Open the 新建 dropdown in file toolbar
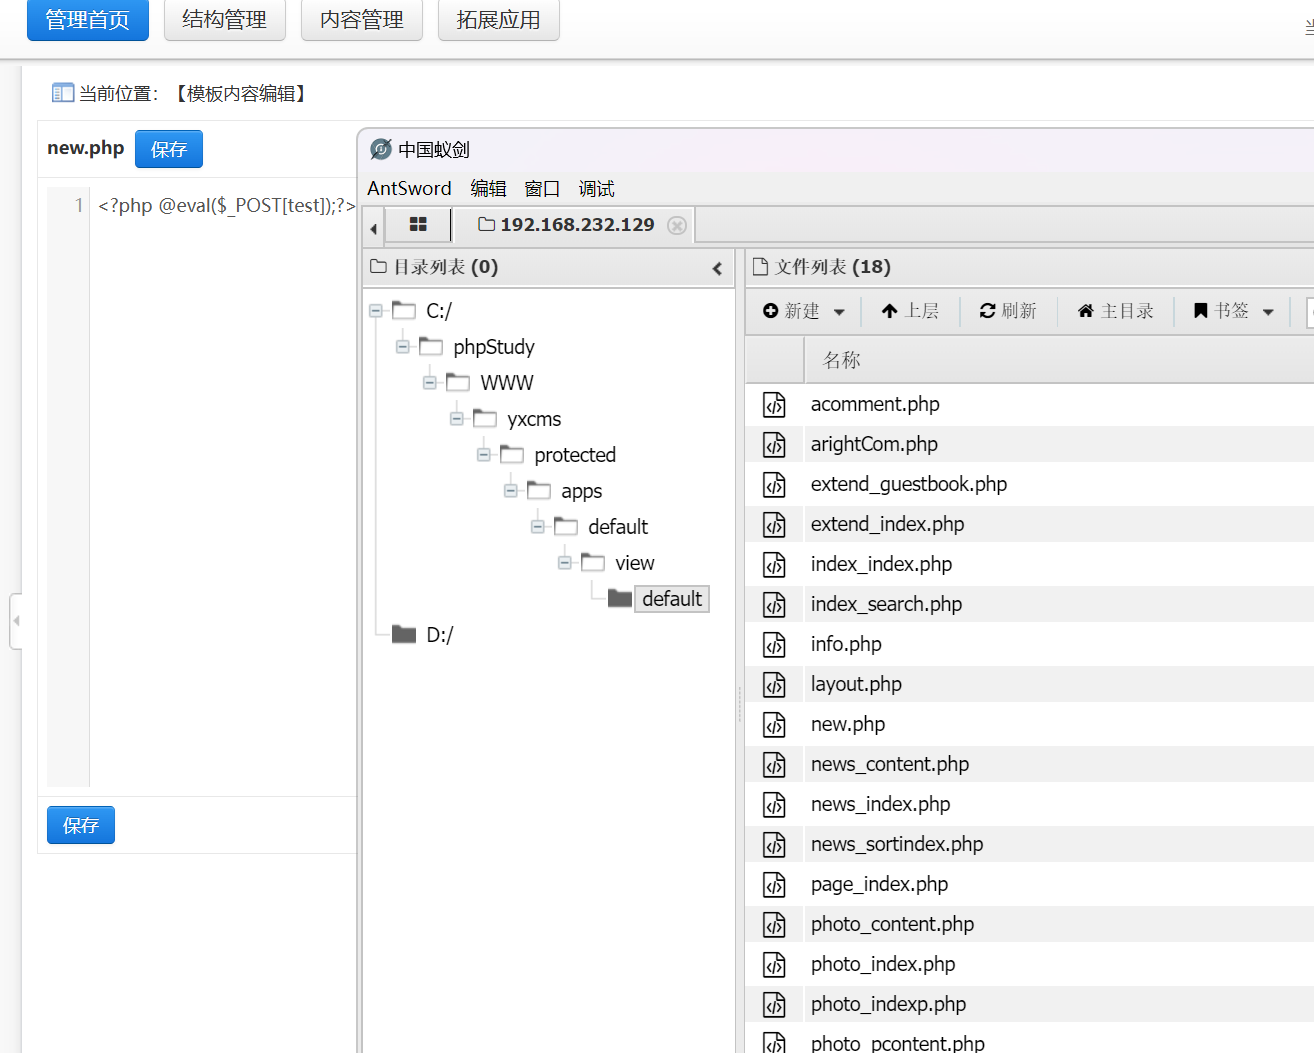1314x1053 pixels. click(804, 311)
